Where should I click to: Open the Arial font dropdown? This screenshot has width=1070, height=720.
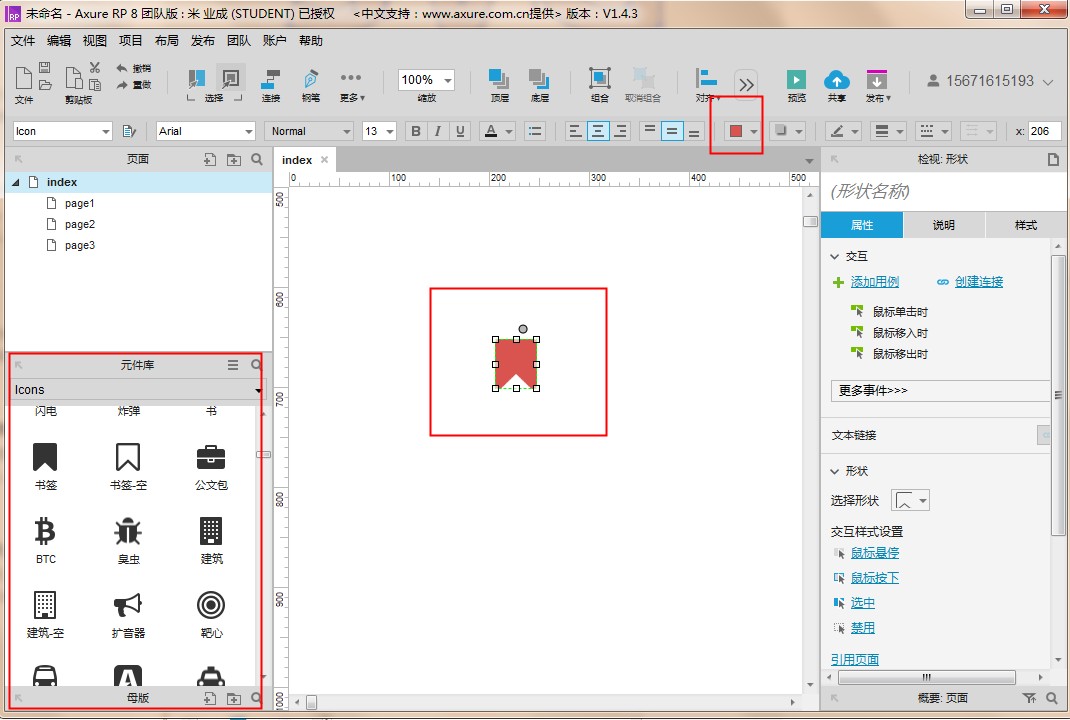coord(250,131)
